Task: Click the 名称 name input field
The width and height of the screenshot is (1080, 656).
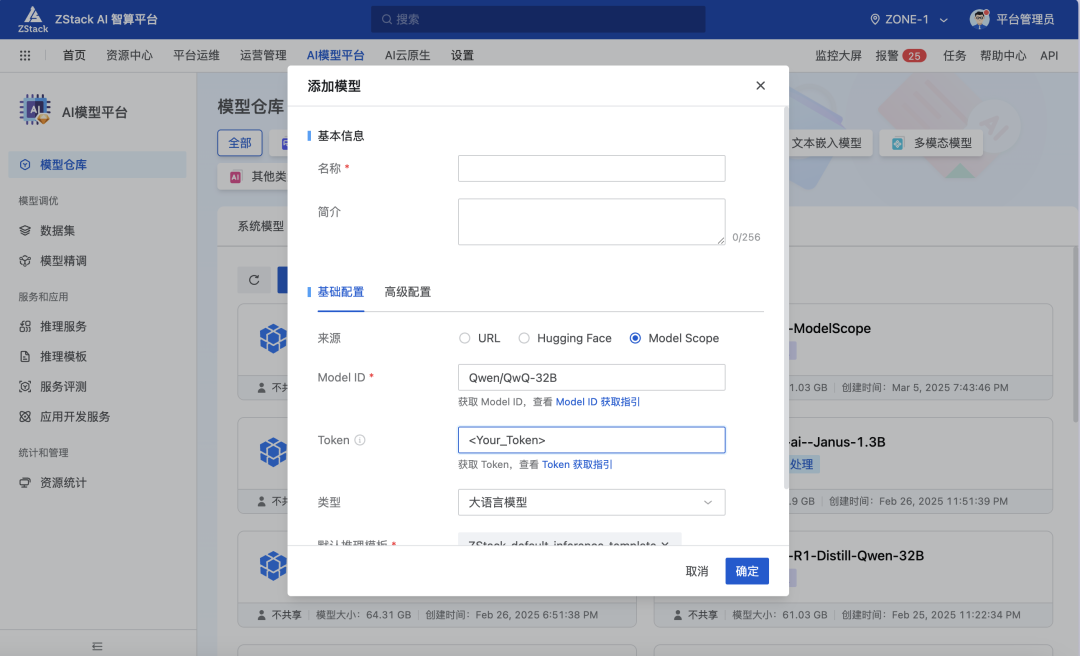Action: pos(592,168)
